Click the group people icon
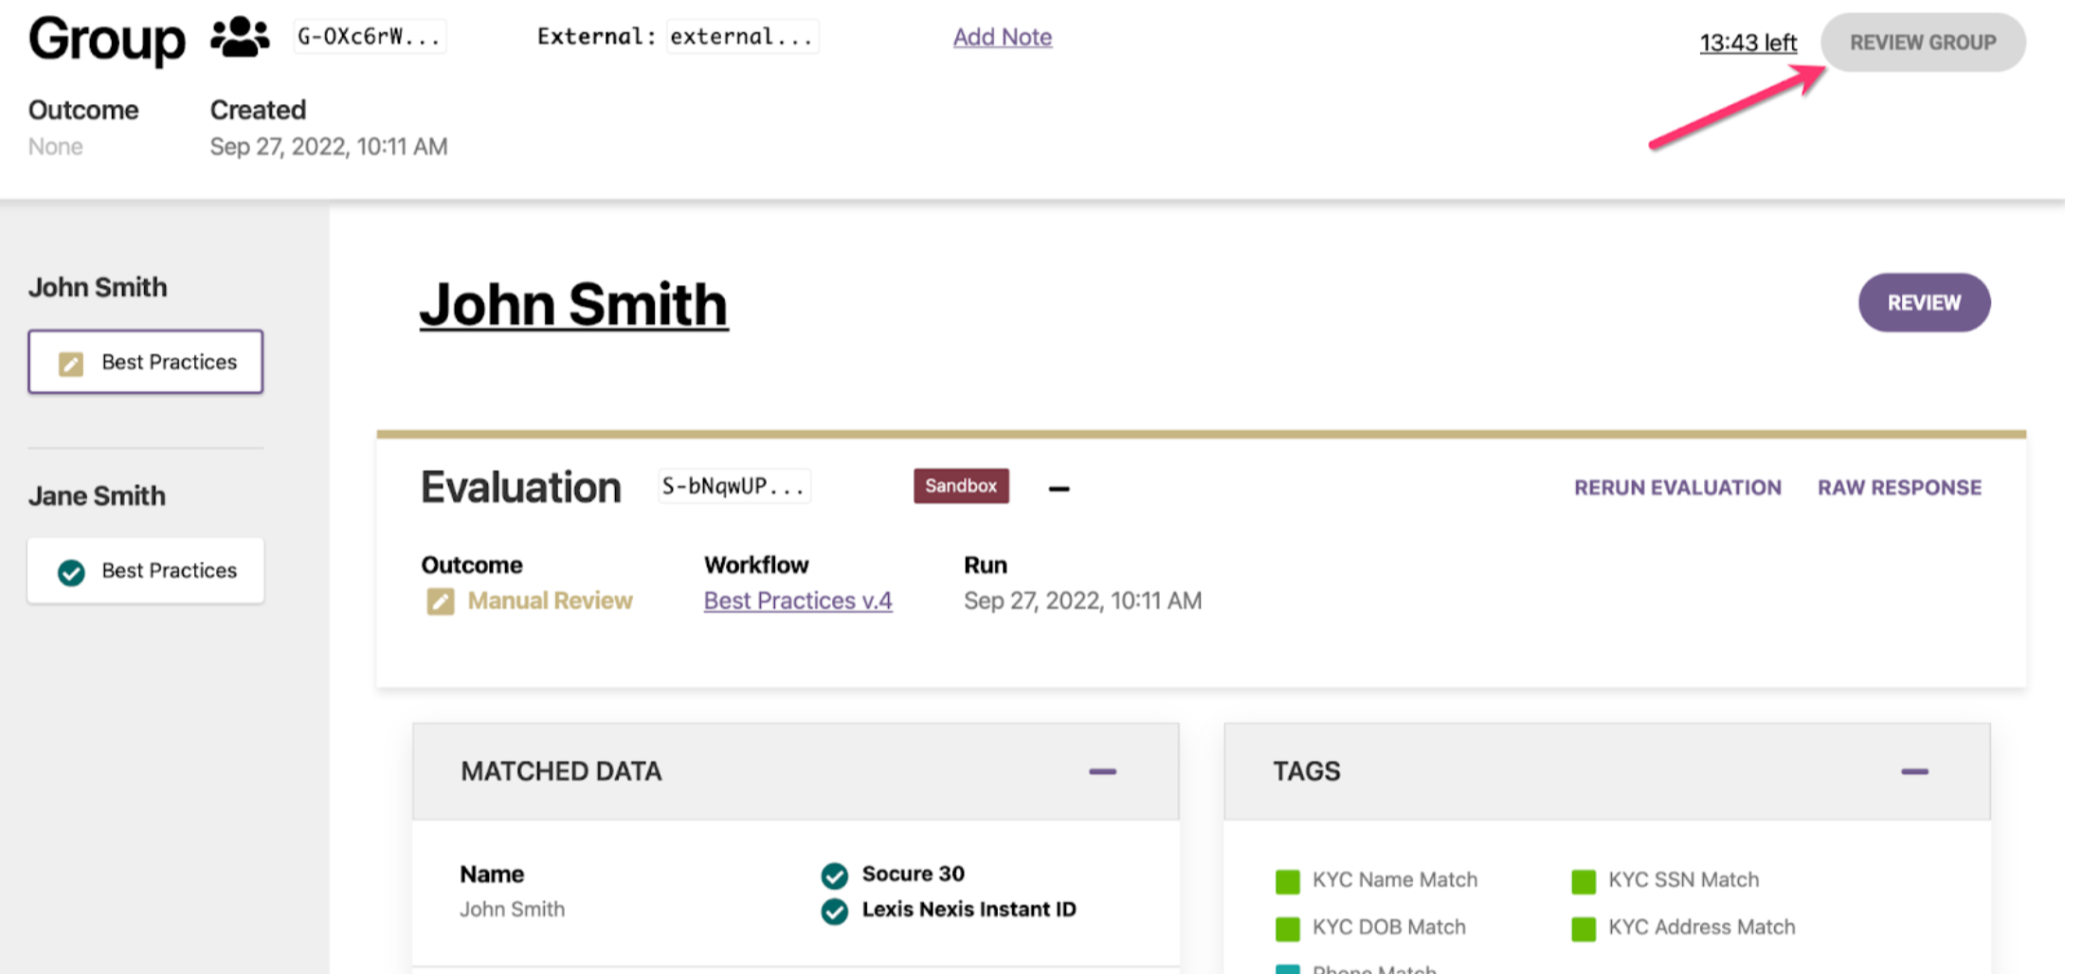Viewport: 2080px width, 974px height. [240, 38]
